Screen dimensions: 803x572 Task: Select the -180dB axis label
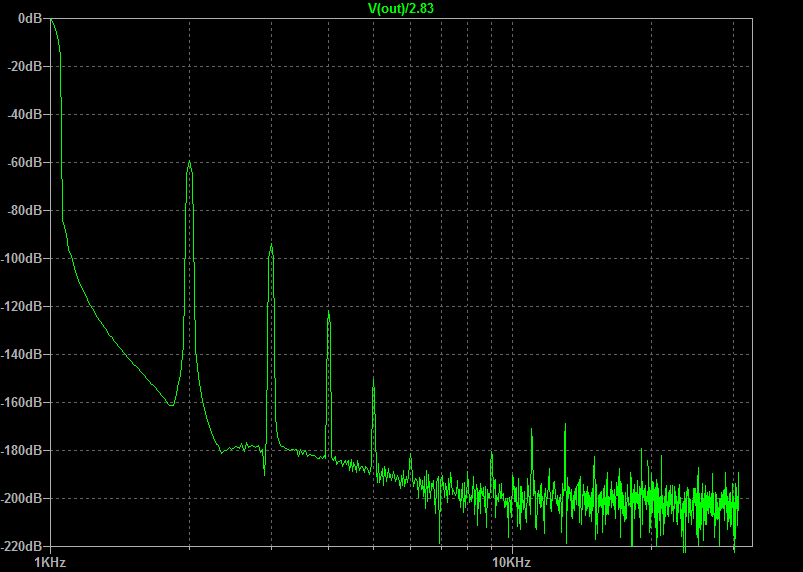22,451
